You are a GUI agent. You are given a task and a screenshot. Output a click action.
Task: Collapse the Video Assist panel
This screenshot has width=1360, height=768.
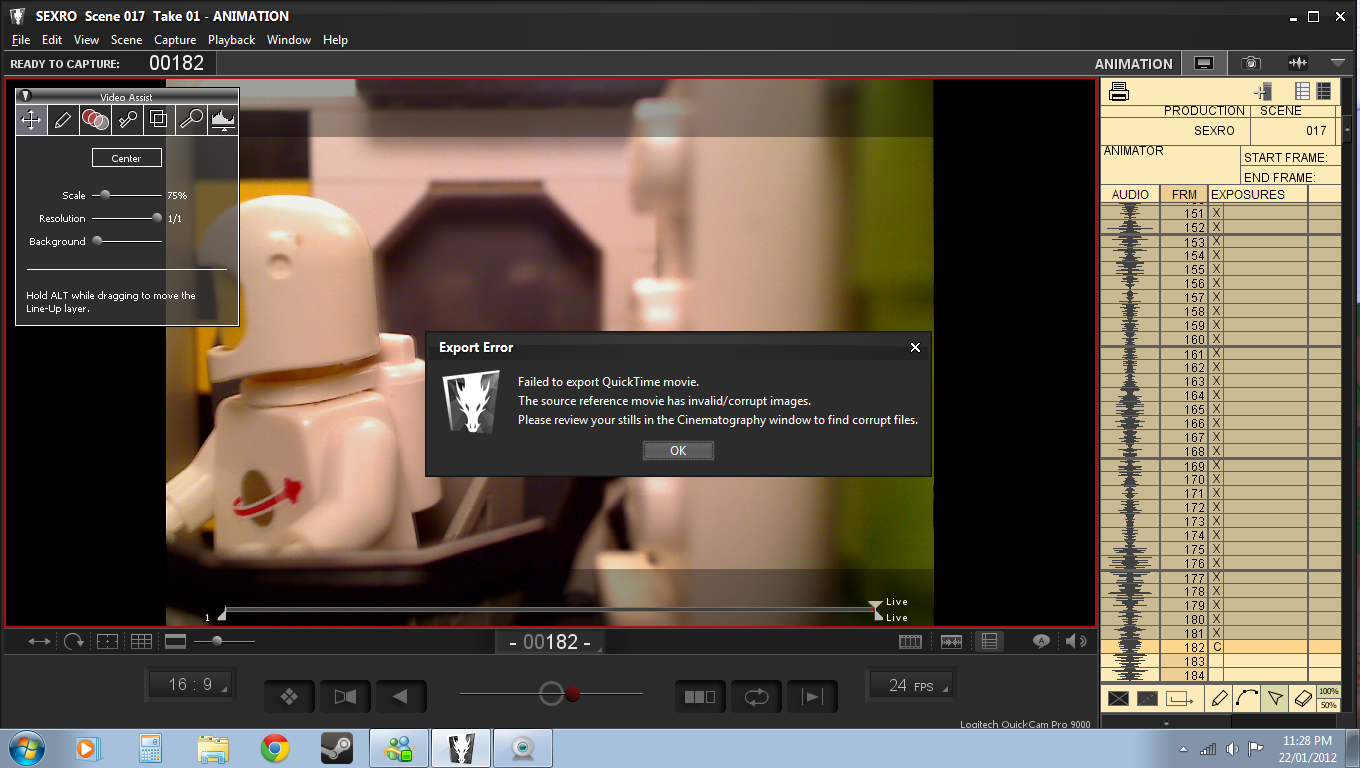coord(26,96)
